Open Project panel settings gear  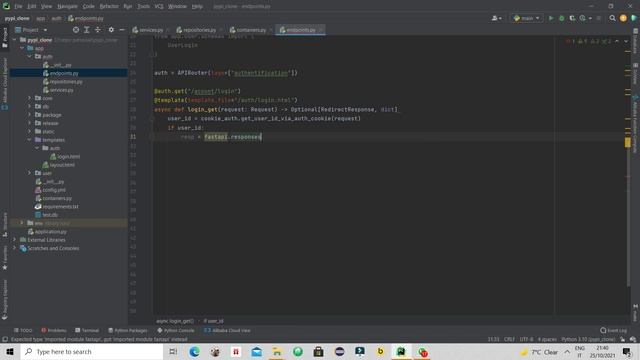[x=111, y=30]
